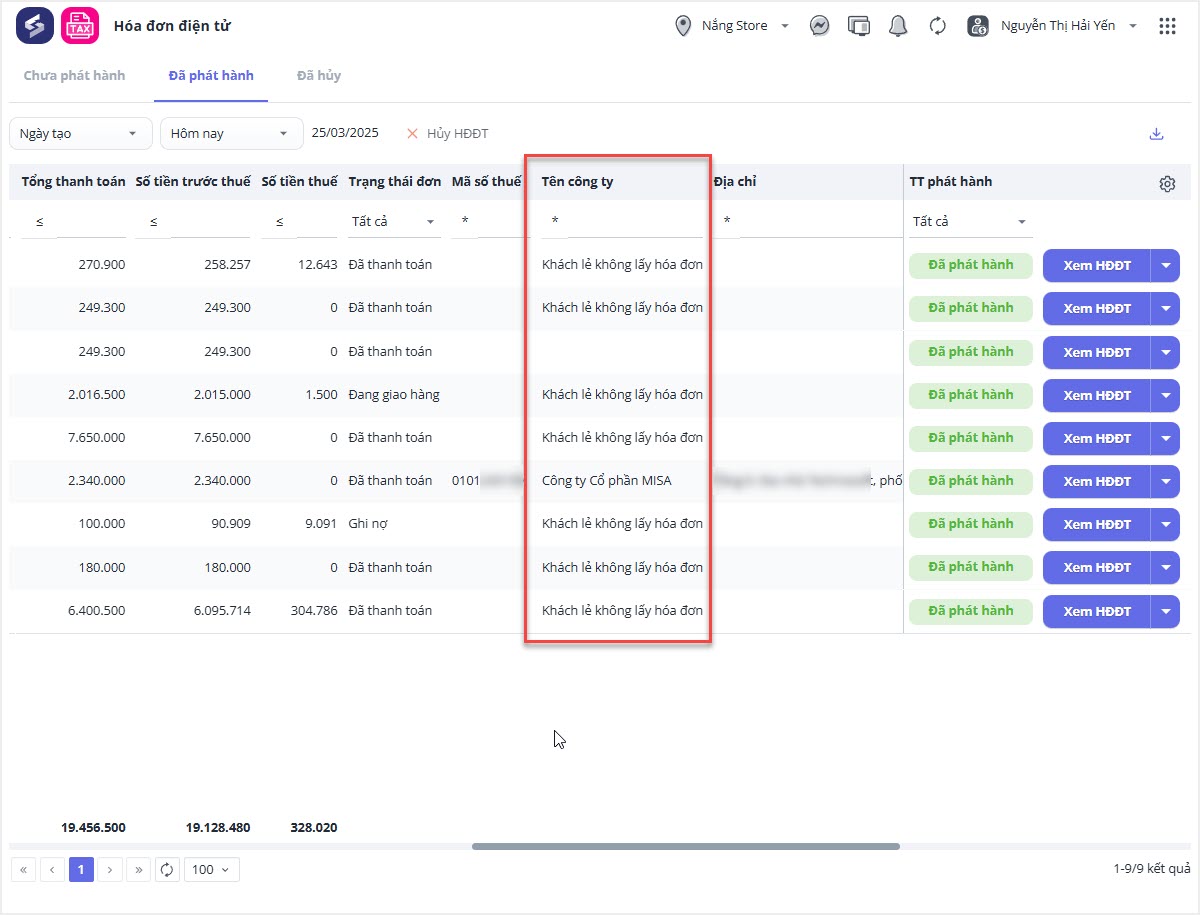
Task: Switch to Đã hủy tab
Action: click(319, 76)
